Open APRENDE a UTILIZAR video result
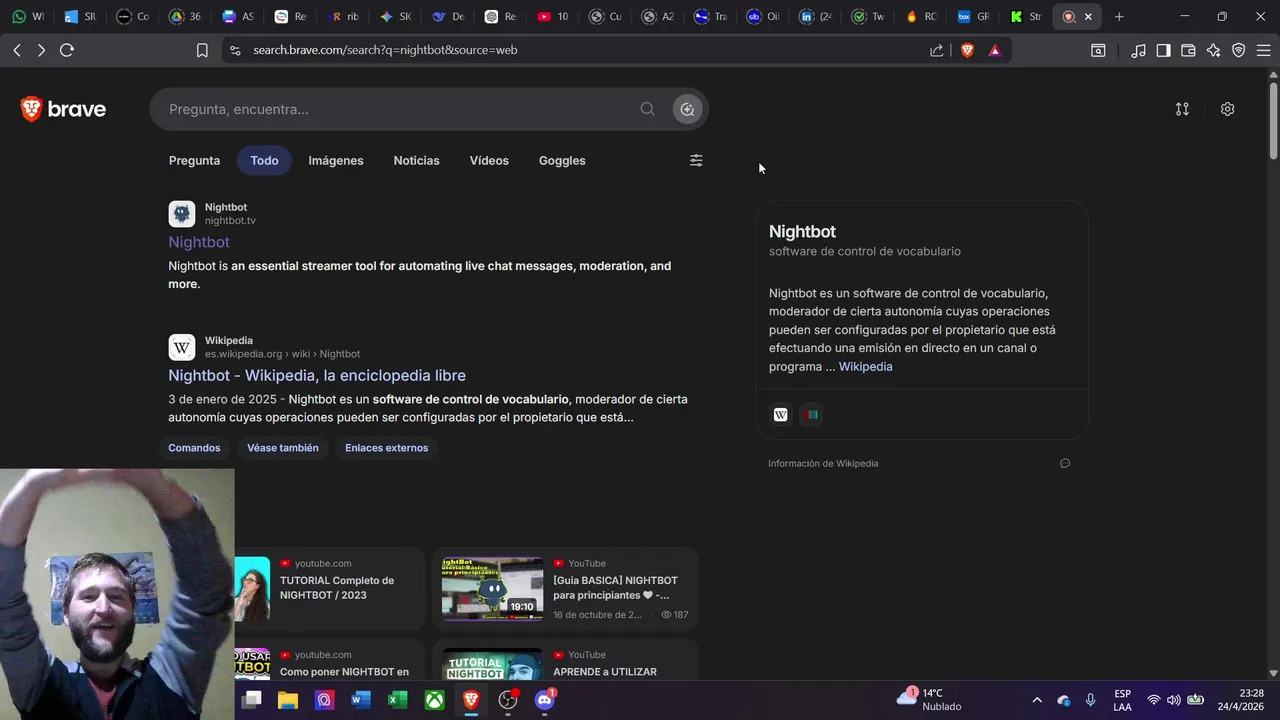Image resolution: width=1280 pixels, height=720 pixels. (605, 672)
